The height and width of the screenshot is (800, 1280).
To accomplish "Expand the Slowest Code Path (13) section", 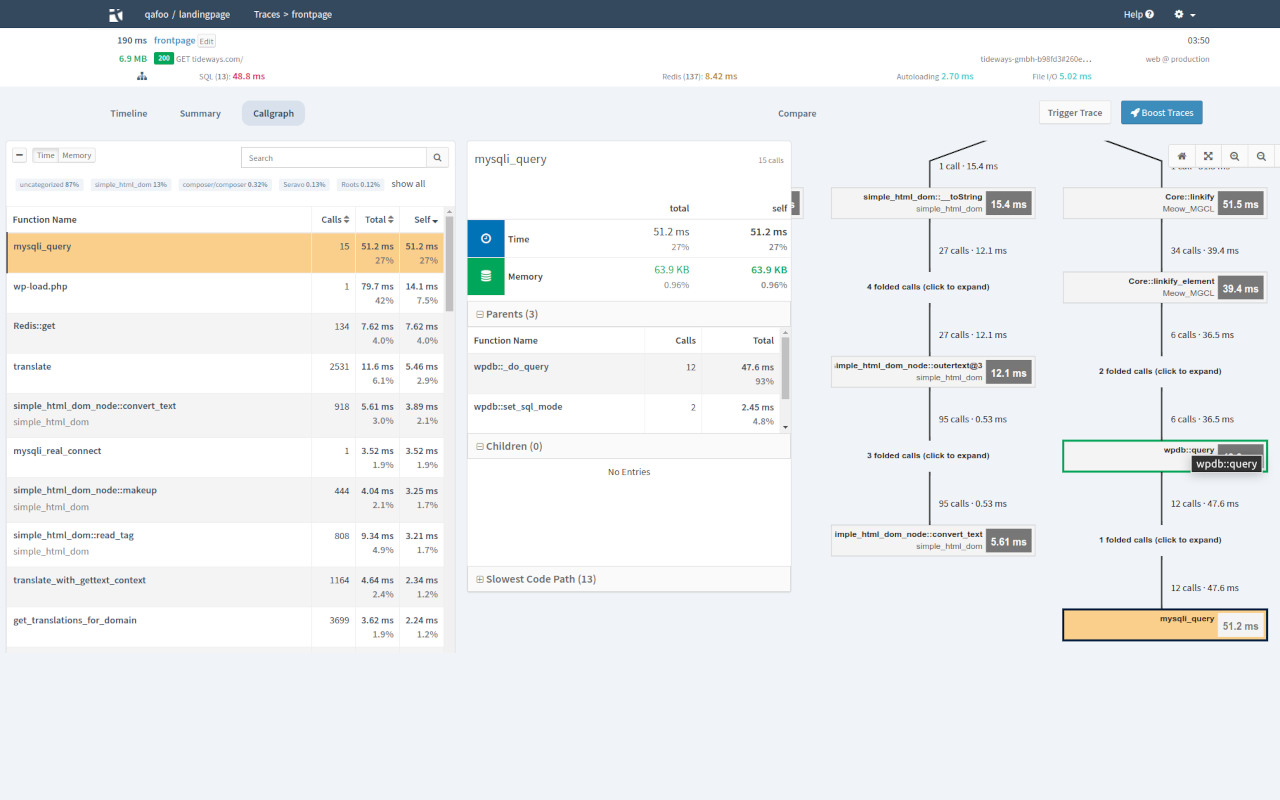I will (x=480, y=579).
